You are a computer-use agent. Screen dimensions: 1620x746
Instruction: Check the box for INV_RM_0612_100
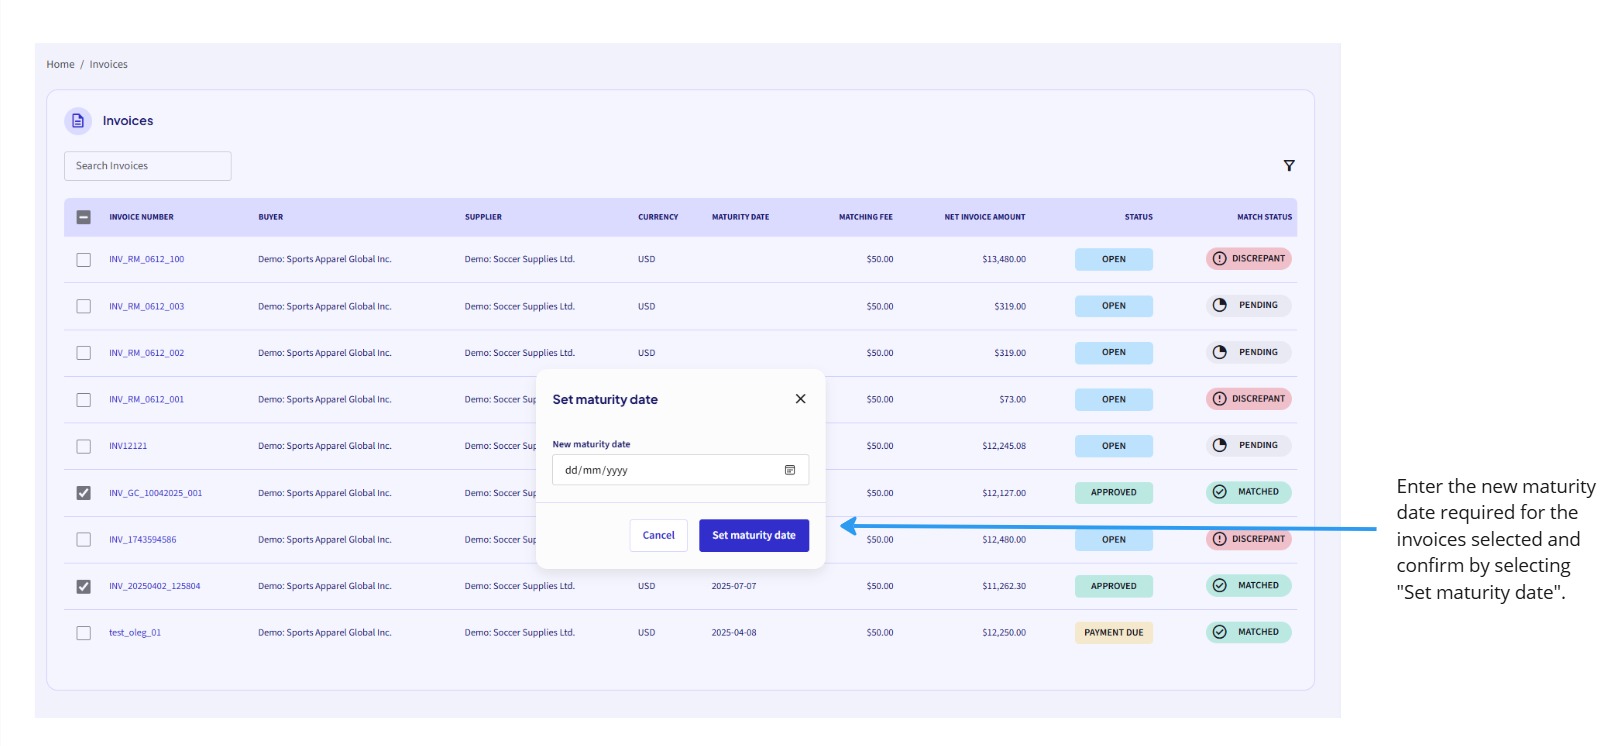pos(84,260)
